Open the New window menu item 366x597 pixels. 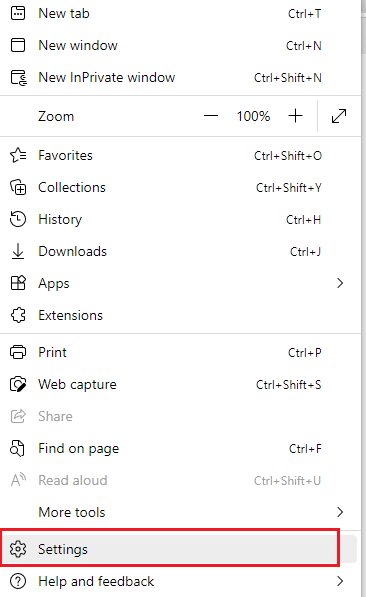point(180,45)
